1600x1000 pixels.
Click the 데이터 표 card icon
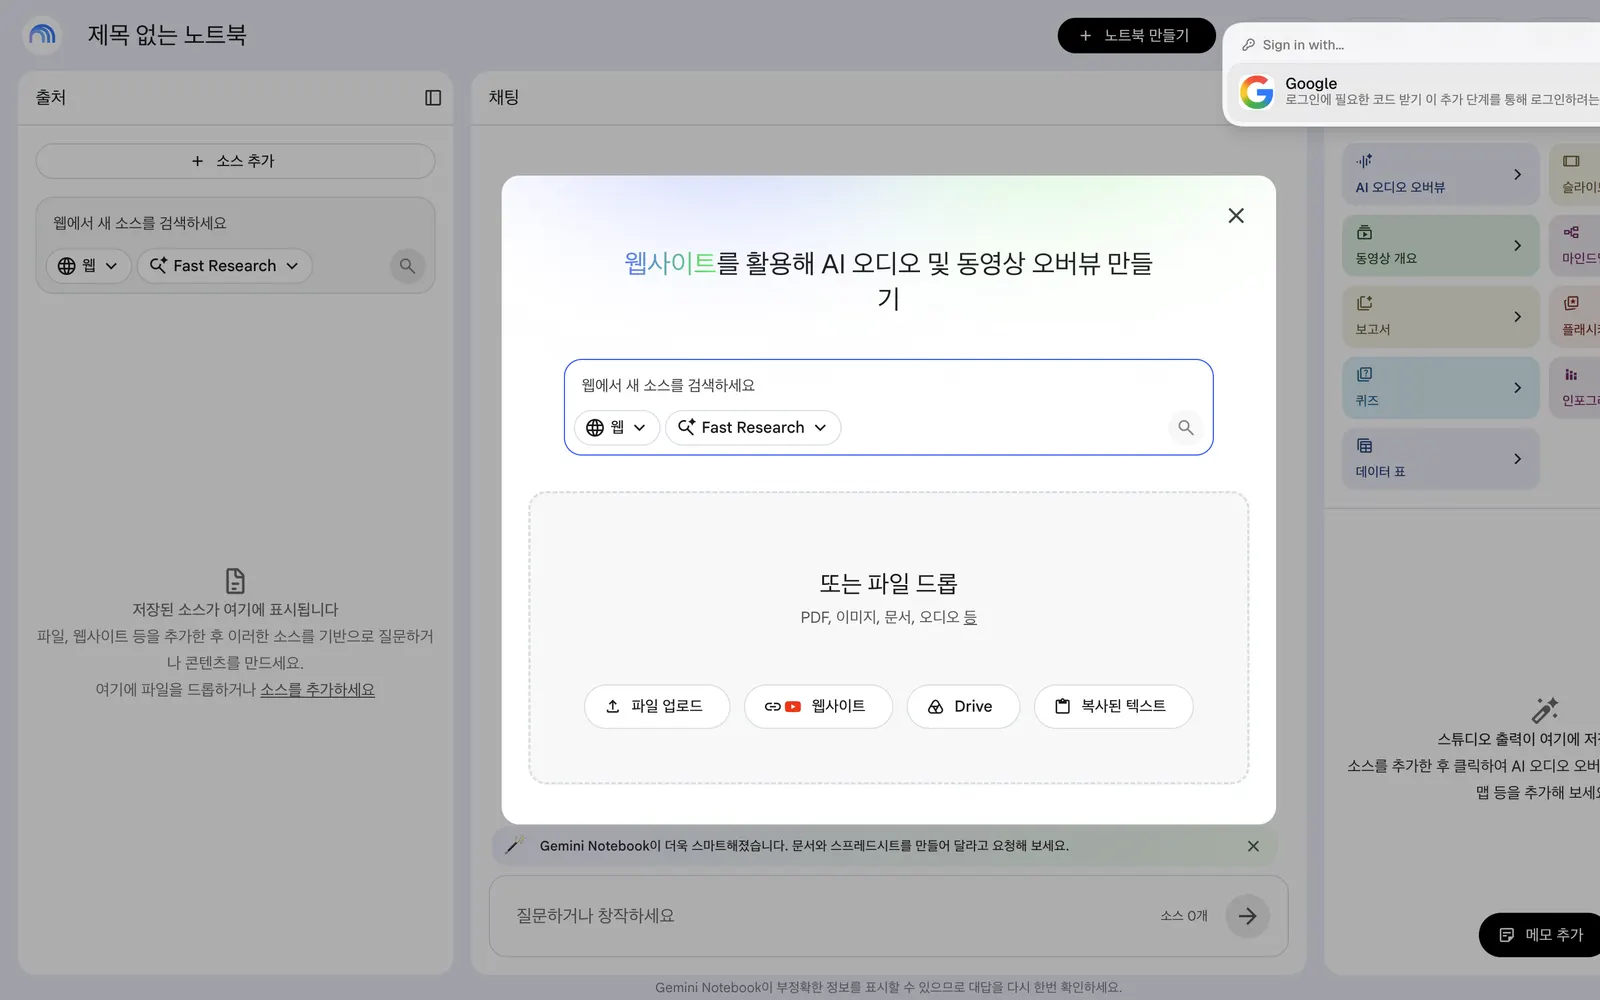[x=1364, y=445]
